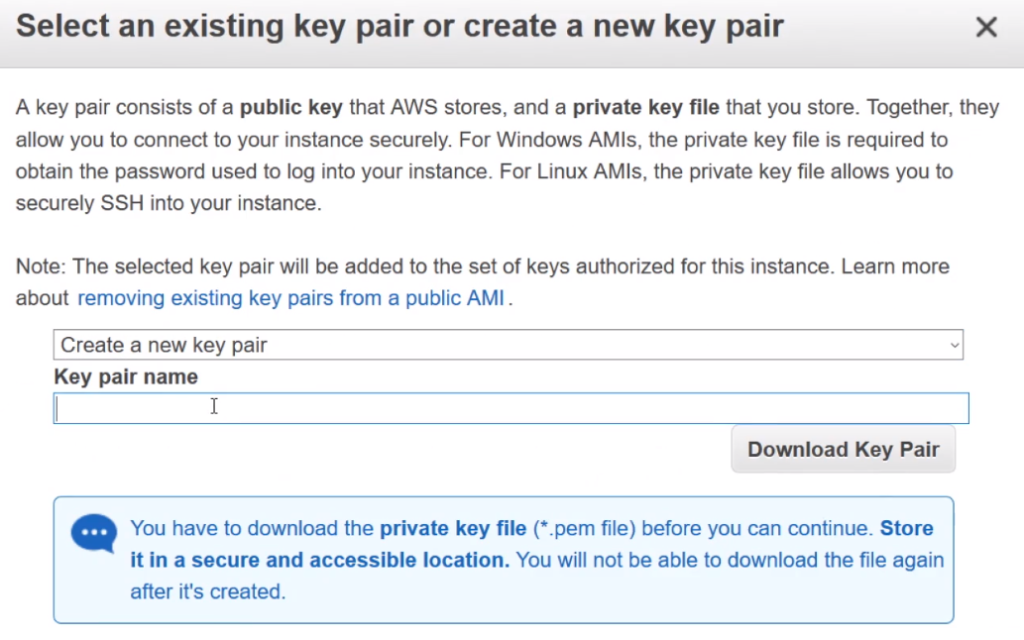Click the 'securely SSH into your instance' line

click(x=168, y=203)
